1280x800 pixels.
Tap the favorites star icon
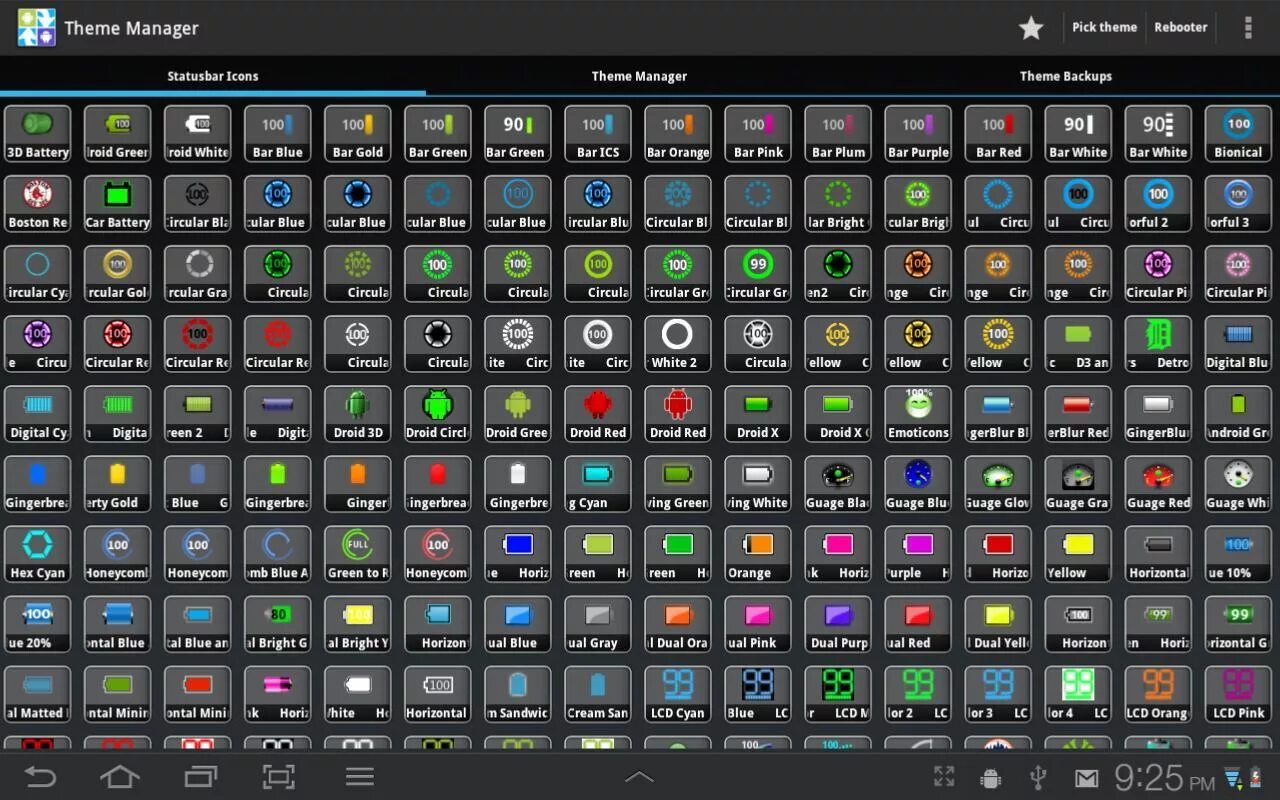coord(1031,28)
